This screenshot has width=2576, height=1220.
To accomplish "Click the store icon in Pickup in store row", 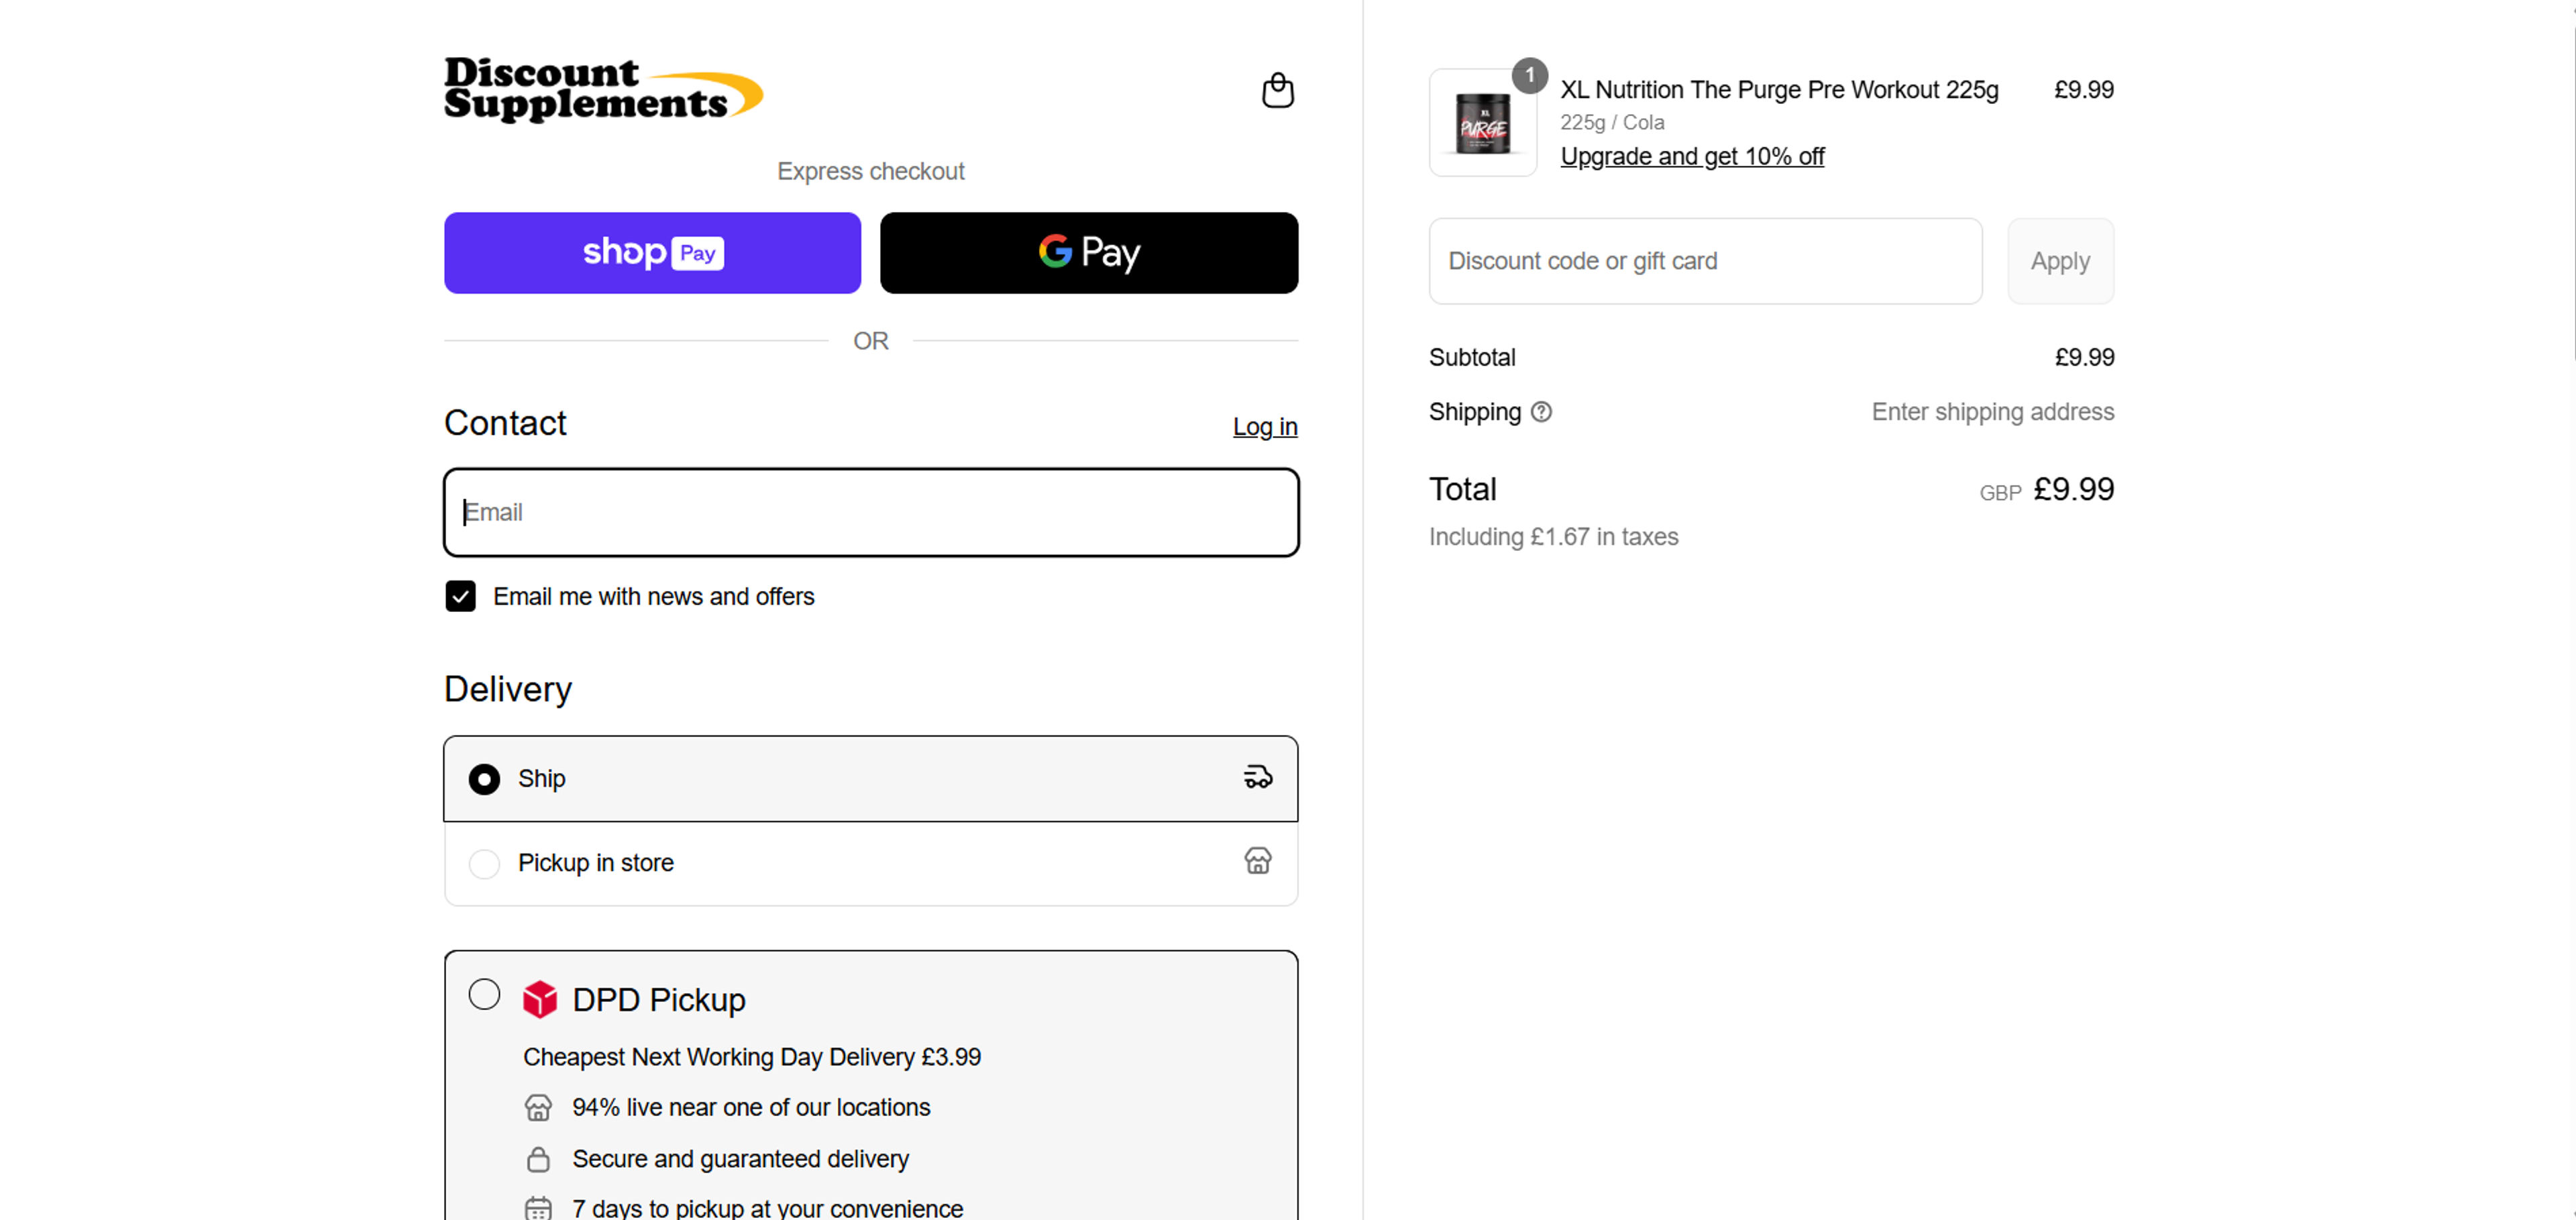I will tap(1257, 861).
